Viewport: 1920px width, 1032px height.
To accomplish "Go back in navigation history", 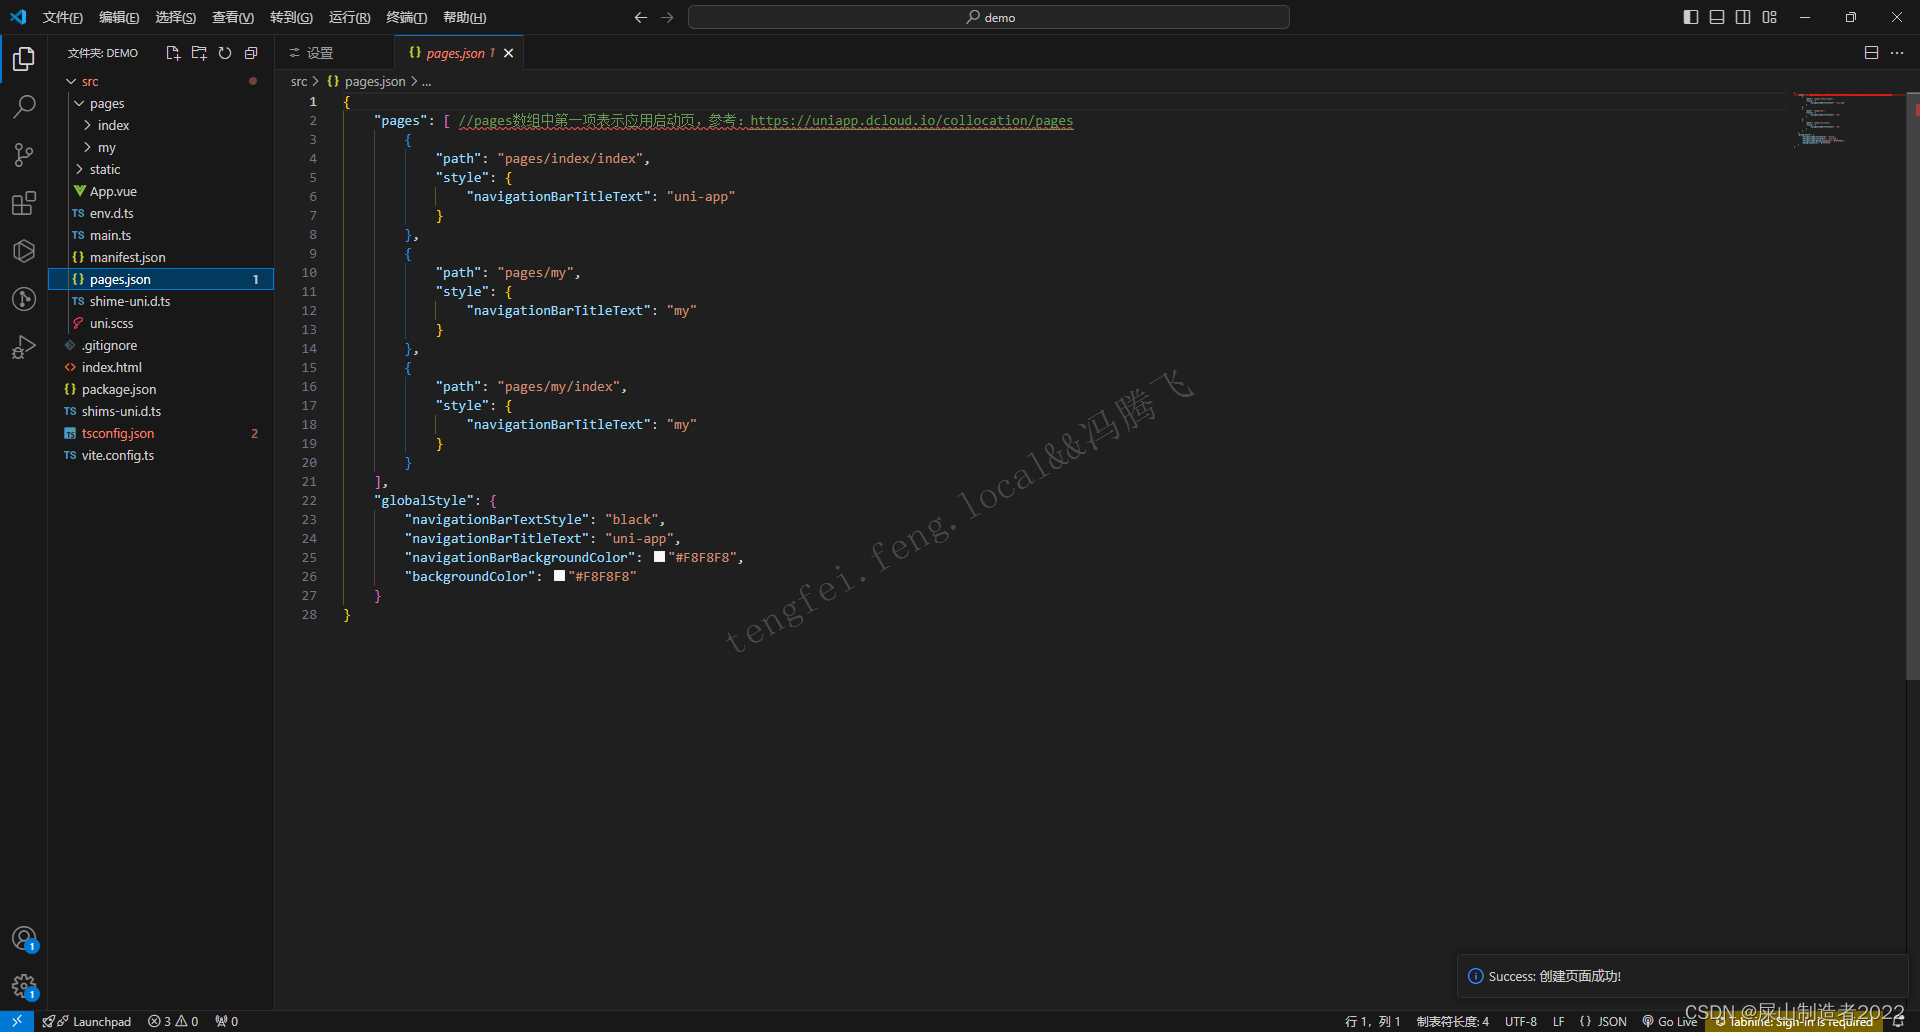I will pyautogui.click(x=641, y=17).
